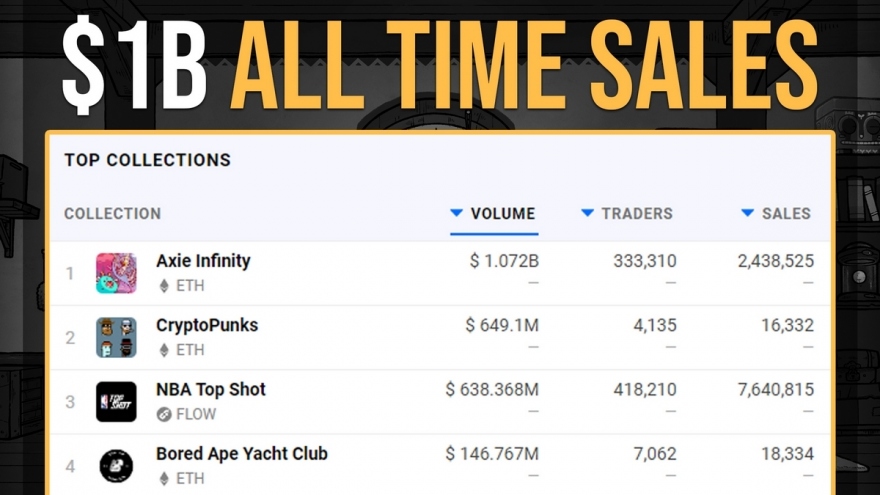Viewport: 880px width, 495px height.
Task: Select the VOLUME column header
Action: pos(503,213)
